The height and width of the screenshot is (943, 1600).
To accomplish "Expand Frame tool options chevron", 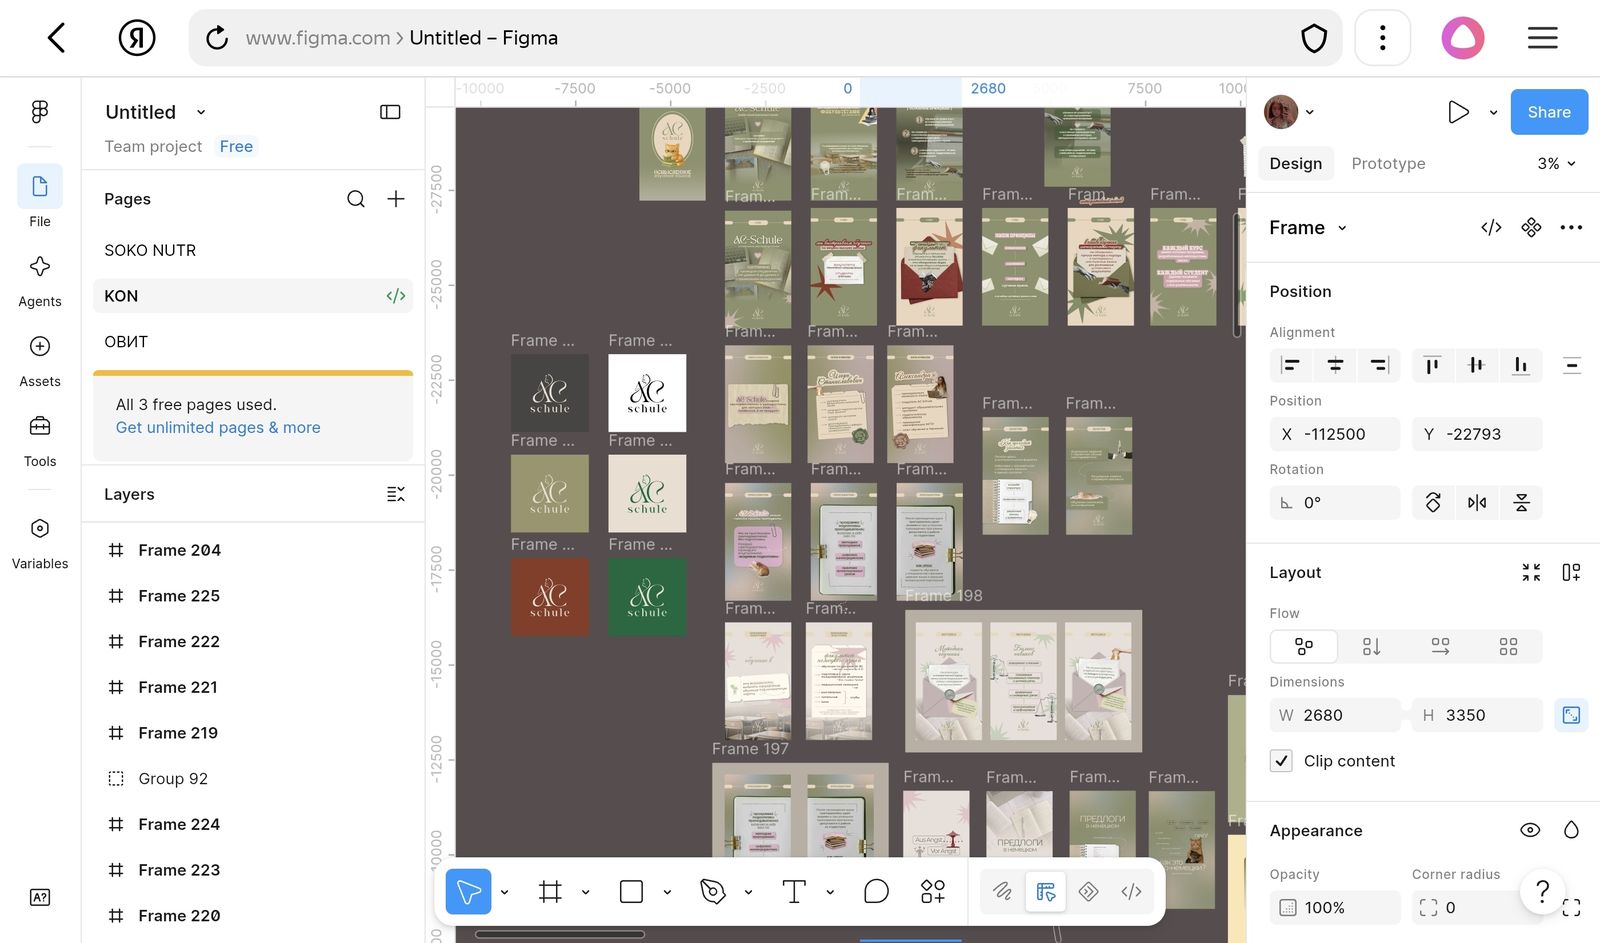I will coord(585,892).
